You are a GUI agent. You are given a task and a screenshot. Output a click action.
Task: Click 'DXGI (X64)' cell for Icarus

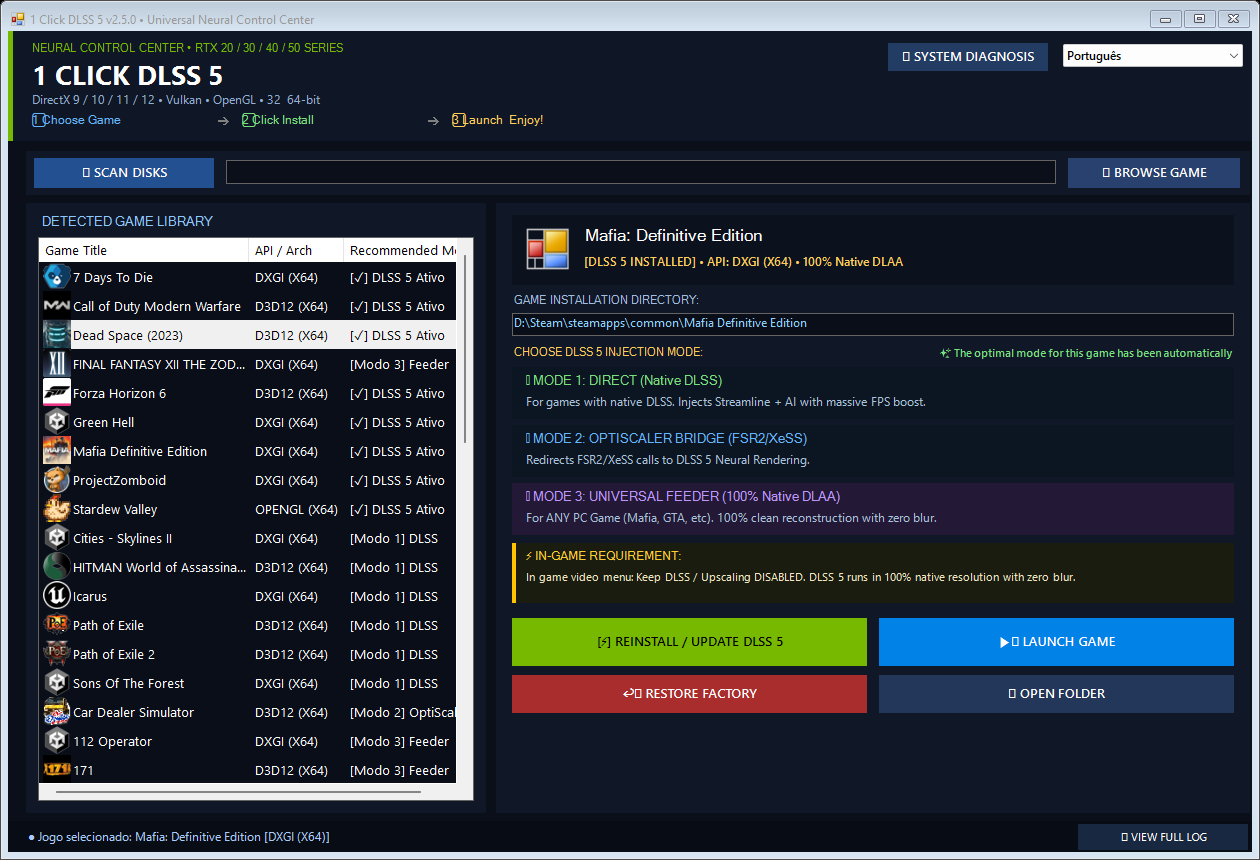(x=287, y=596)
